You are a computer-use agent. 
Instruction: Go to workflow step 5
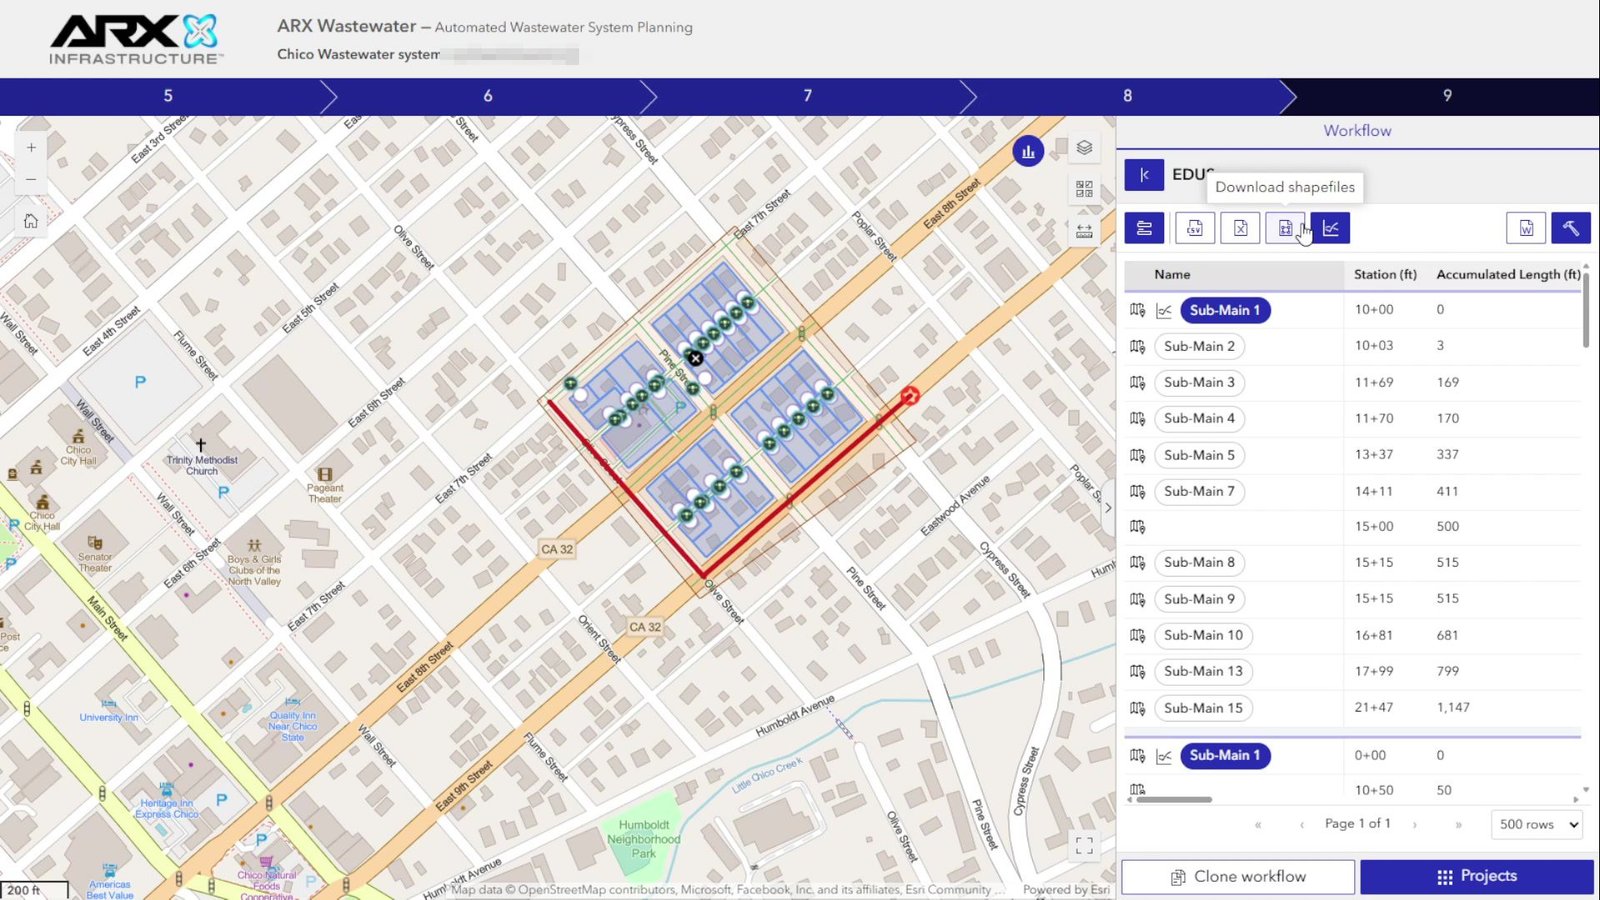coord(168,96)
